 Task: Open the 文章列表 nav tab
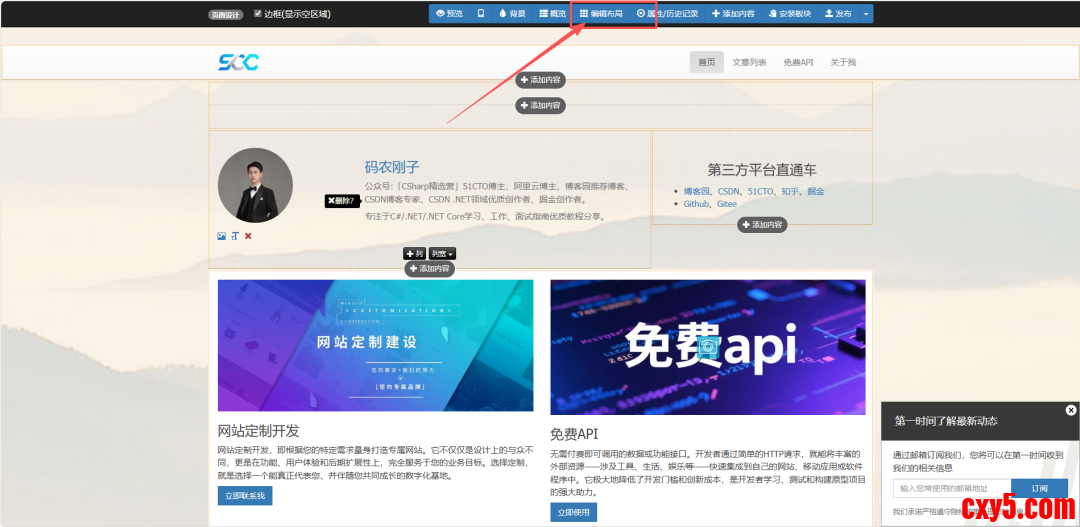(x=749, y=62)
